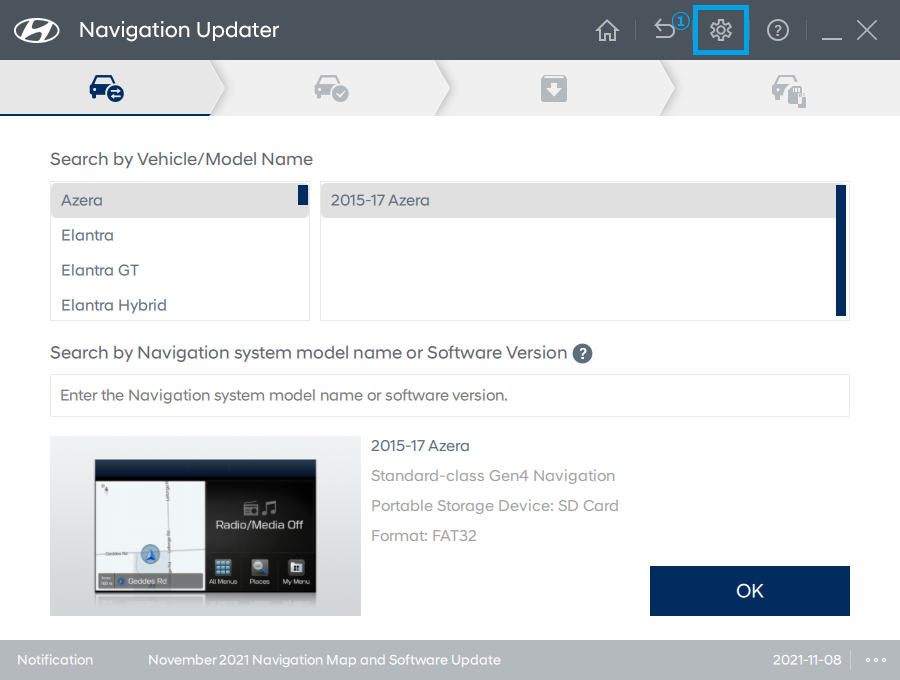Select 2015-17 Azera in the model list
Screen dimensions: 900x680
[x=379, y=200]
